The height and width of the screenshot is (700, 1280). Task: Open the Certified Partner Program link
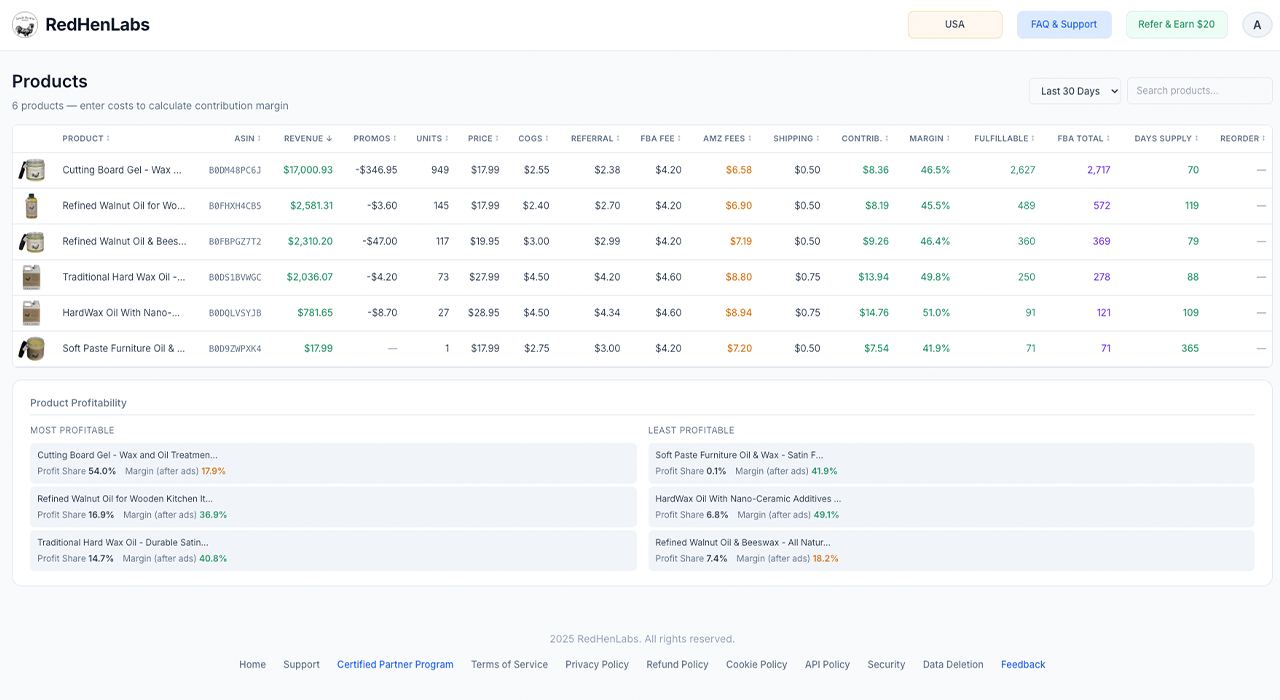[395, 665]
